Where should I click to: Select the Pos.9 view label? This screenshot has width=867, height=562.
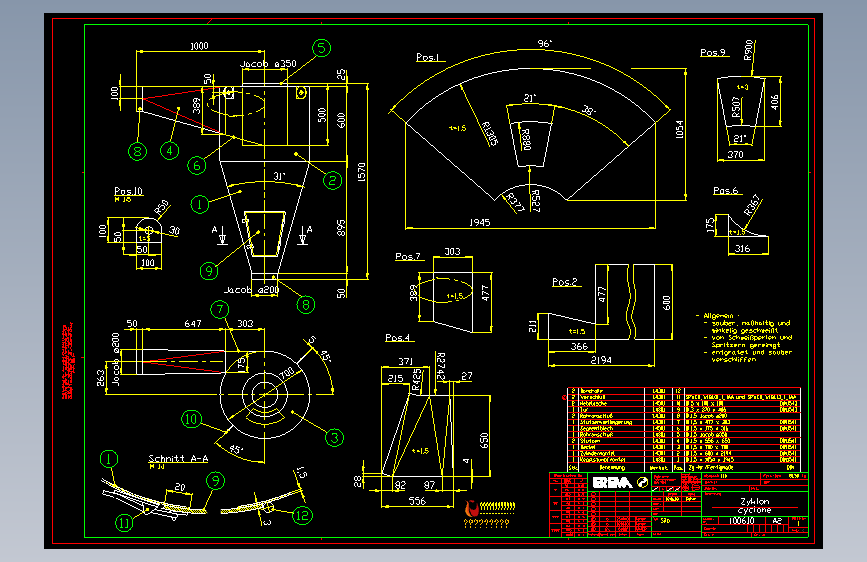713,53
